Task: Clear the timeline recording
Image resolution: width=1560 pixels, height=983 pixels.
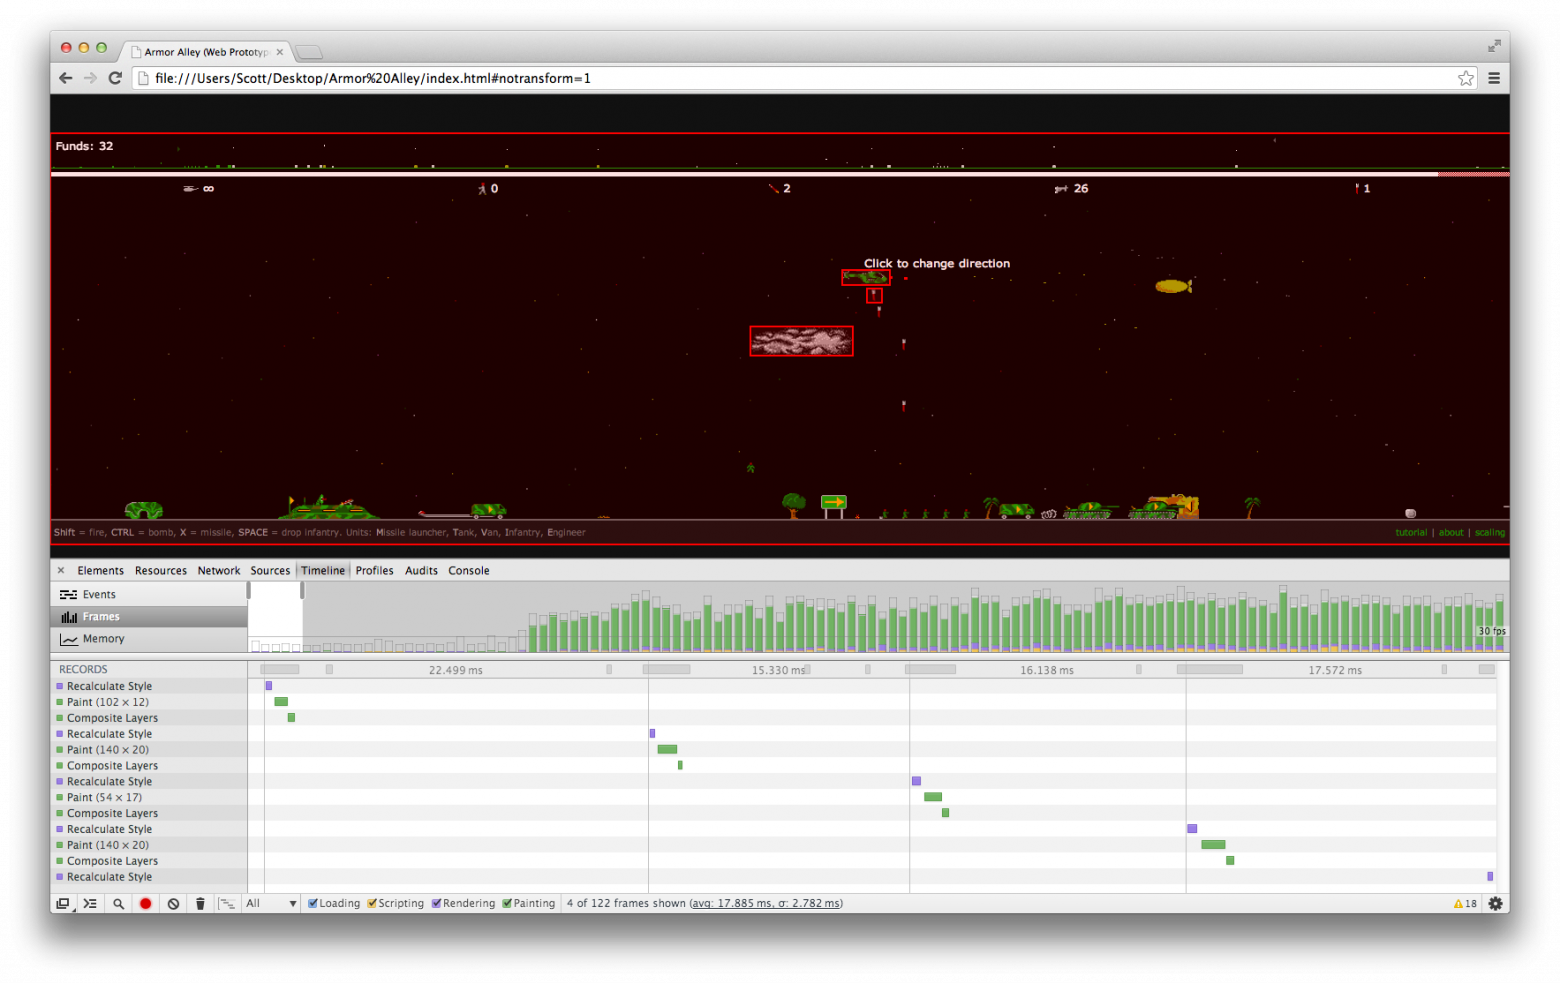Action: pyautogui.click(x=173, y=904)
